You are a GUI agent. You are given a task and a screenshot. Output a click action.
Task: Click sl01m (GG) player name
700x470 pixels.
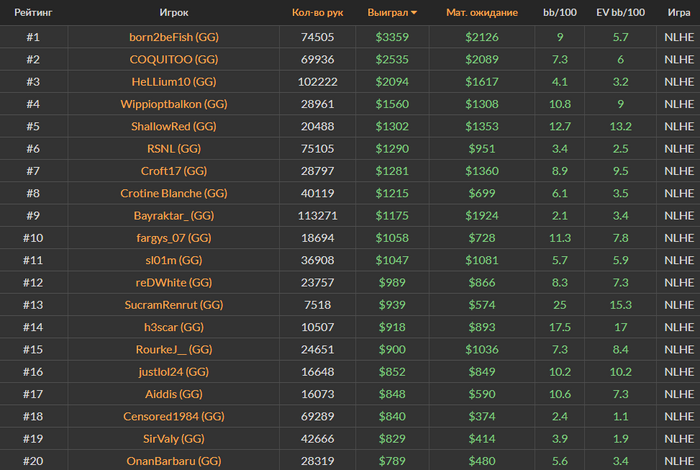(x=174, y=260)
